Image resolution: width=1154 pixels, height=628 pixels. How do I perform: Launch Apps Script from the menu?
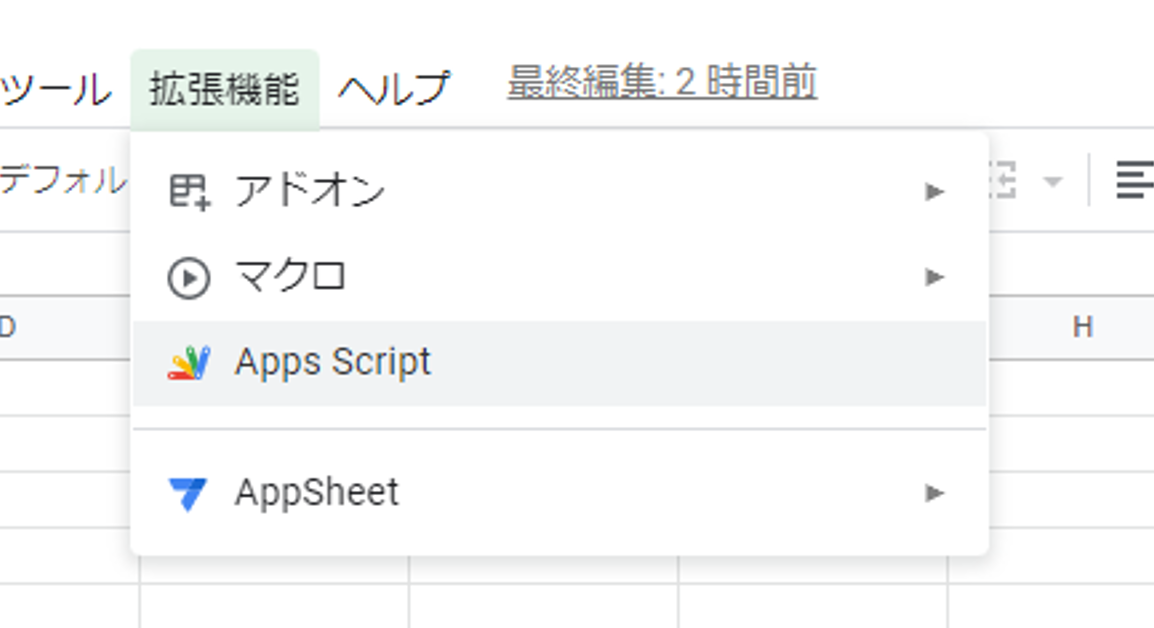pyautogui.click(x=559, y=363)
